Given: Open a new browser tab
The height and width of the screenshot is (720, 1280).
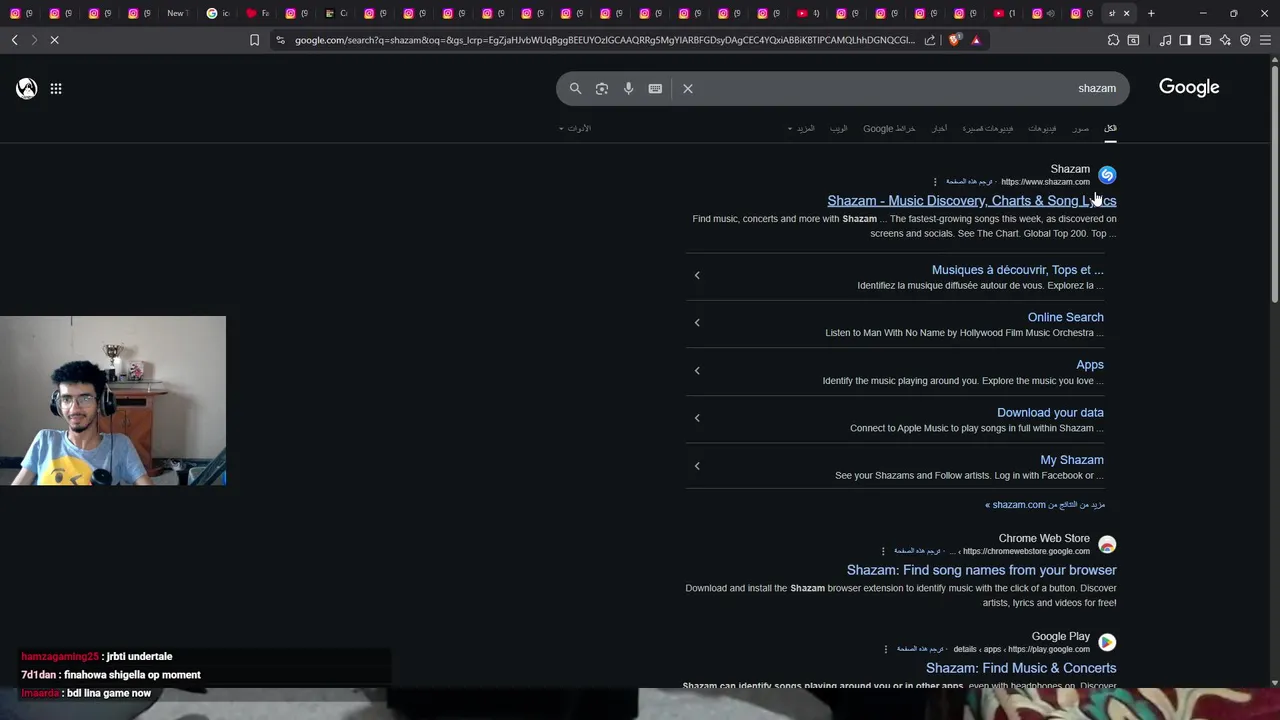Looking at the screenshot, I should (1151, 13).
